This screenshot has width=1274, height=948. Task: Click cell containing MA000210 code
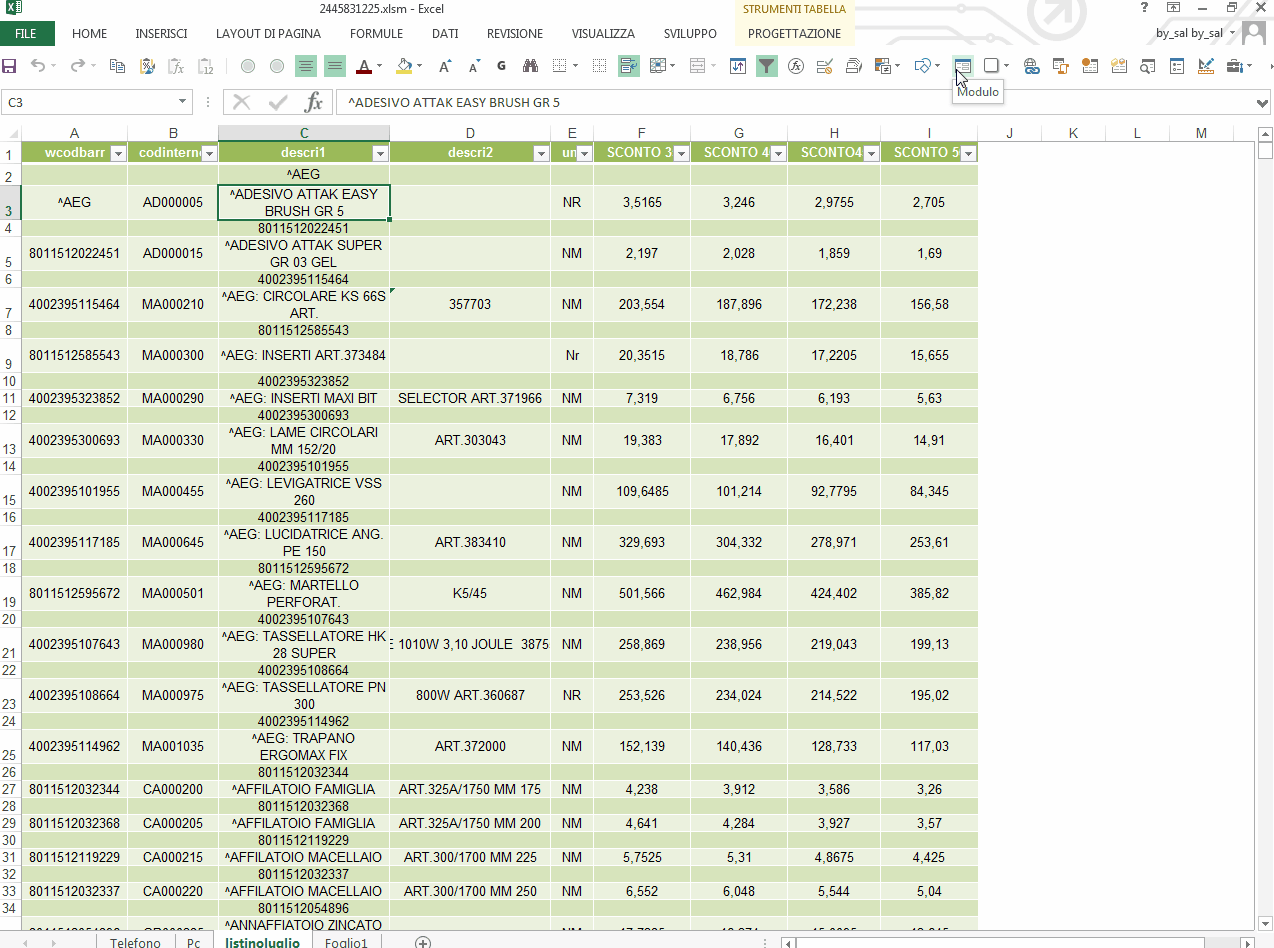[x=172, y=304]
